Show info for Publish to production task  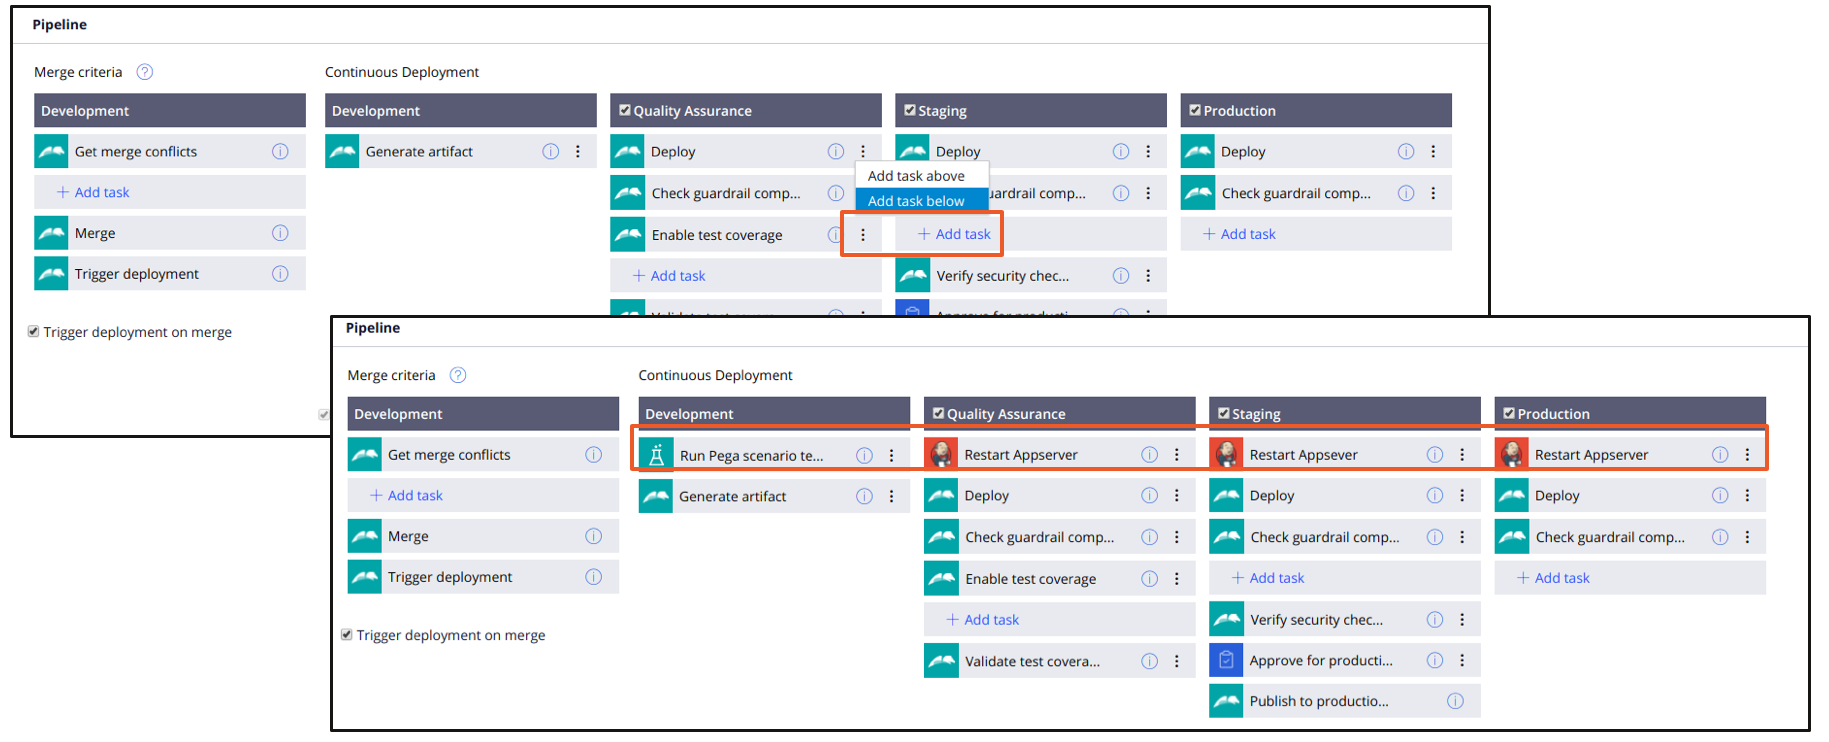tap(1455, 701)
